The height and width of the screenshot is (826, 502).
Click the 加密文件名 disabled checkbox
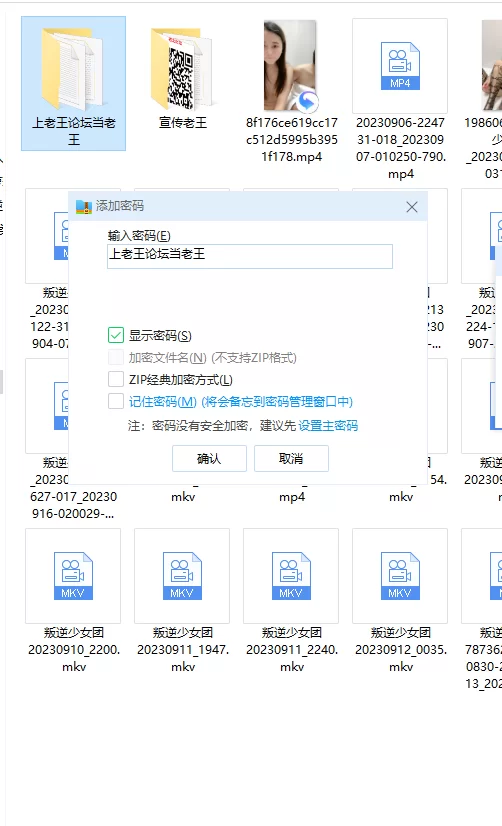[116, 357]
